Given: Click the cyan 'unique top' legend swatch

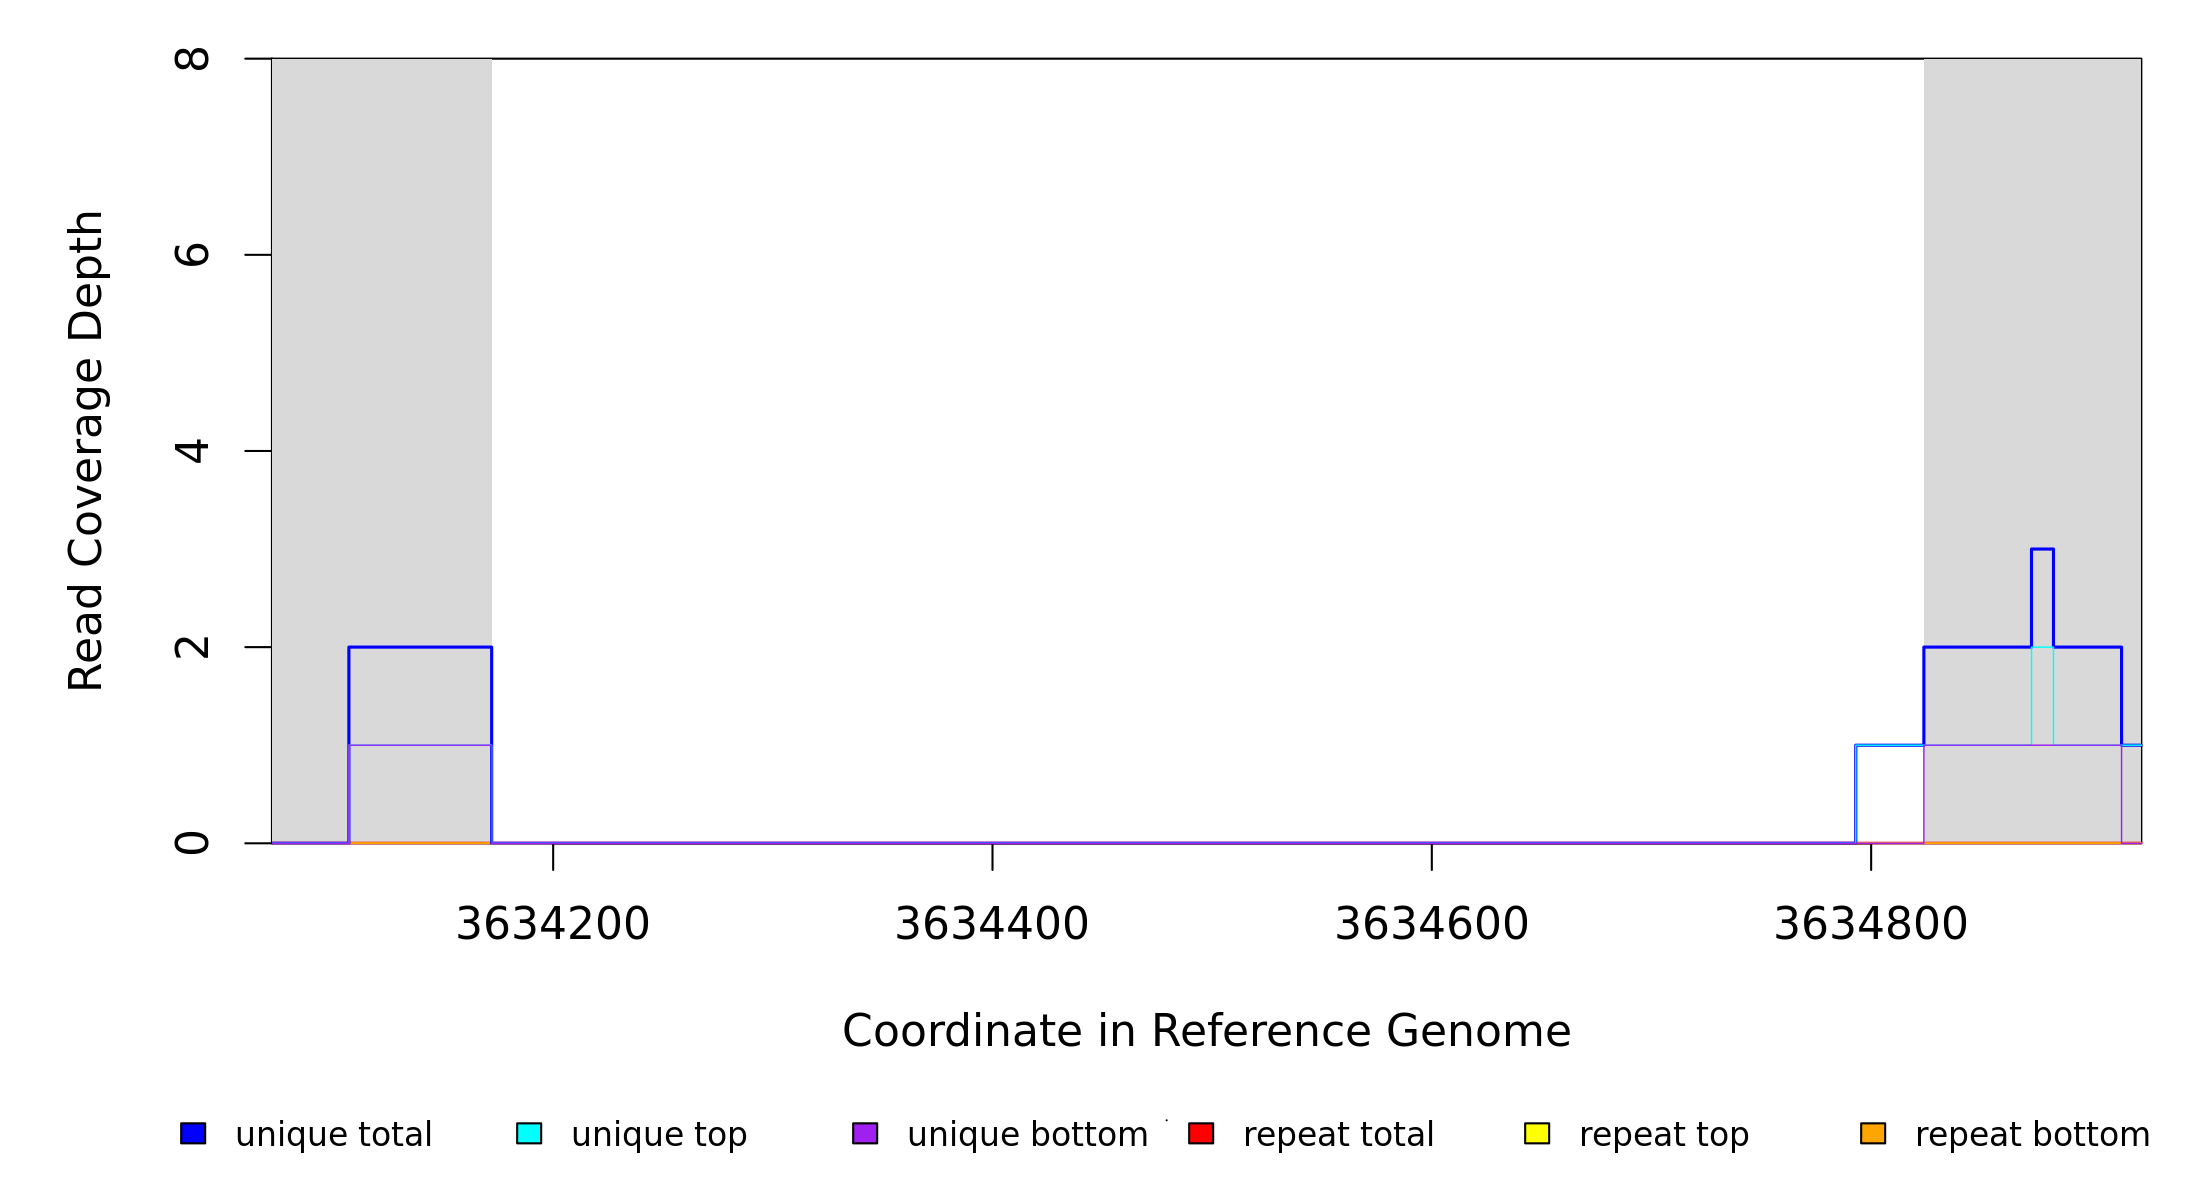Looking at the screenshot, I should tap(529, 1133).
